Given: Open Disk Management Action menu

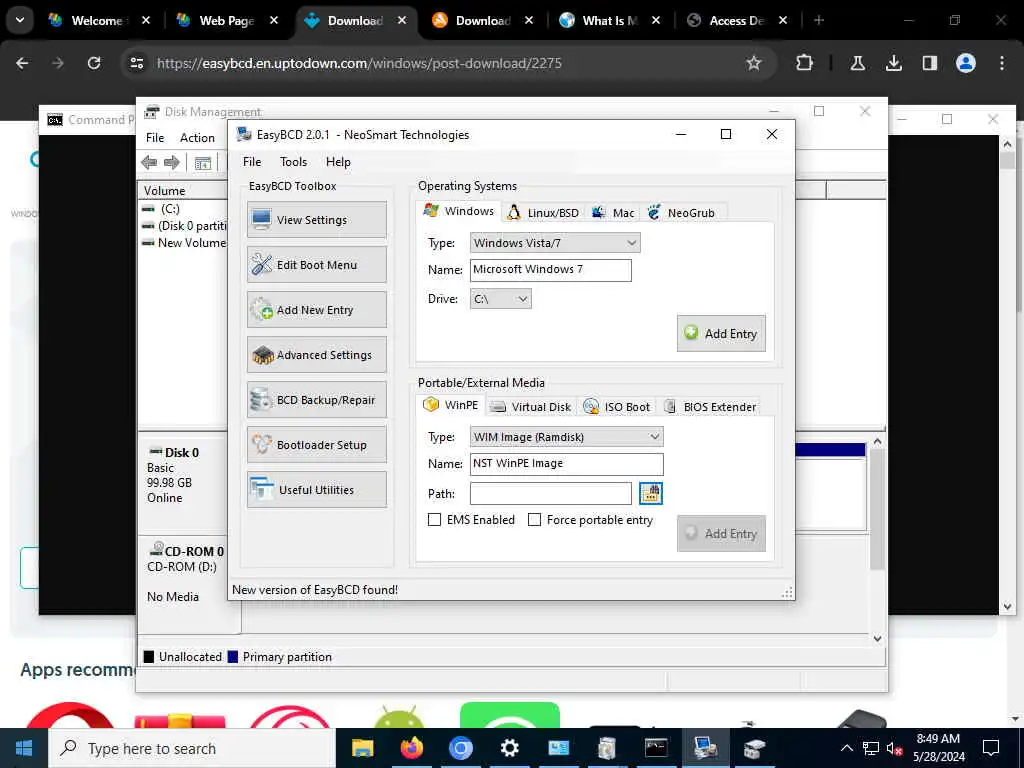Looking at the screenshot, I should click(197, 138).
